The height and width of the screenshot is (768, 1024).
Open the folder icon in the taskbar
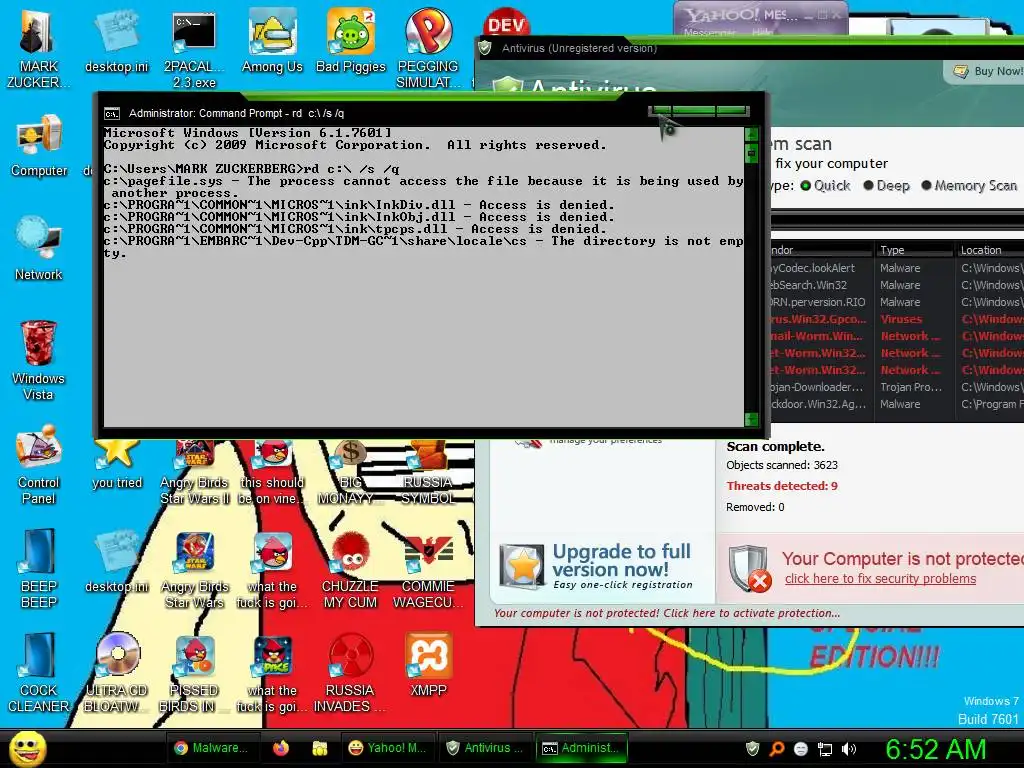[x=320, y=748]
